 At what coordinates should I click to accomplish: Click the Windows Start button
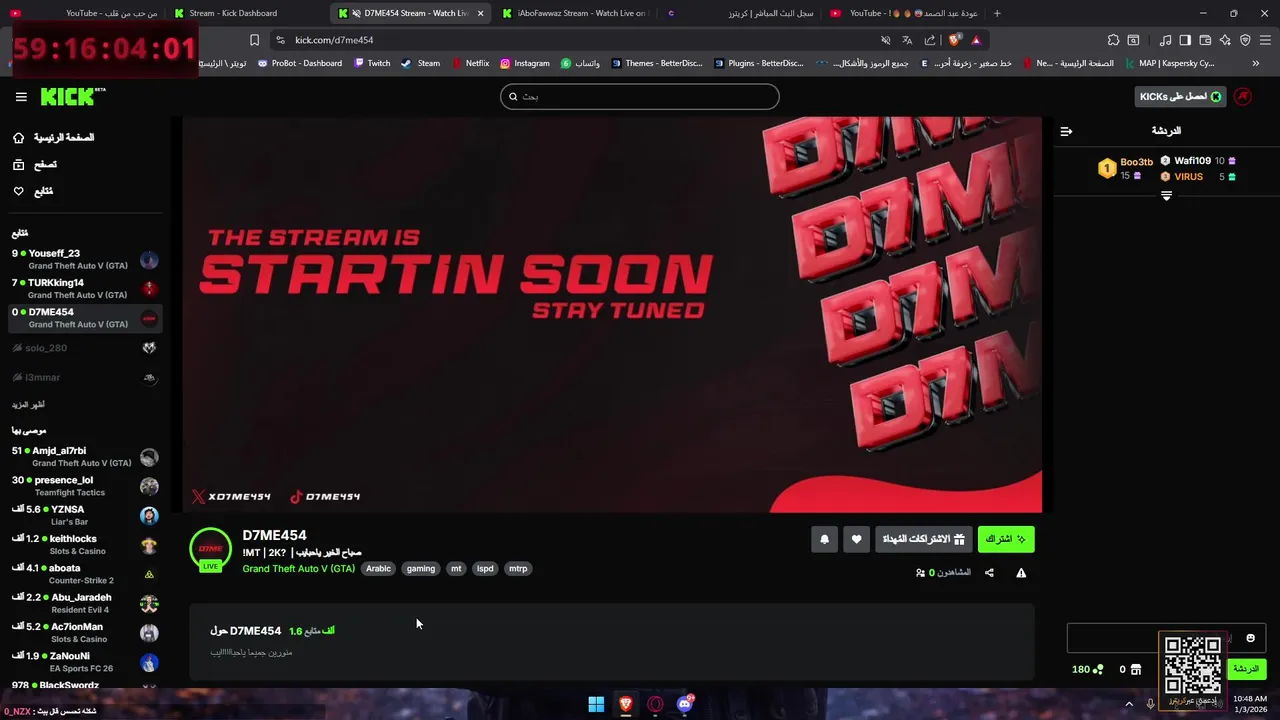click(x=596, y=704)
